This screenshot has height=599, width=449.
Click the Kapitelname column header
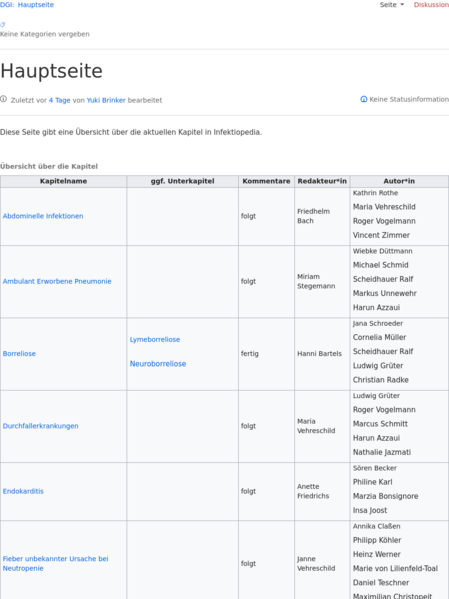63,181
